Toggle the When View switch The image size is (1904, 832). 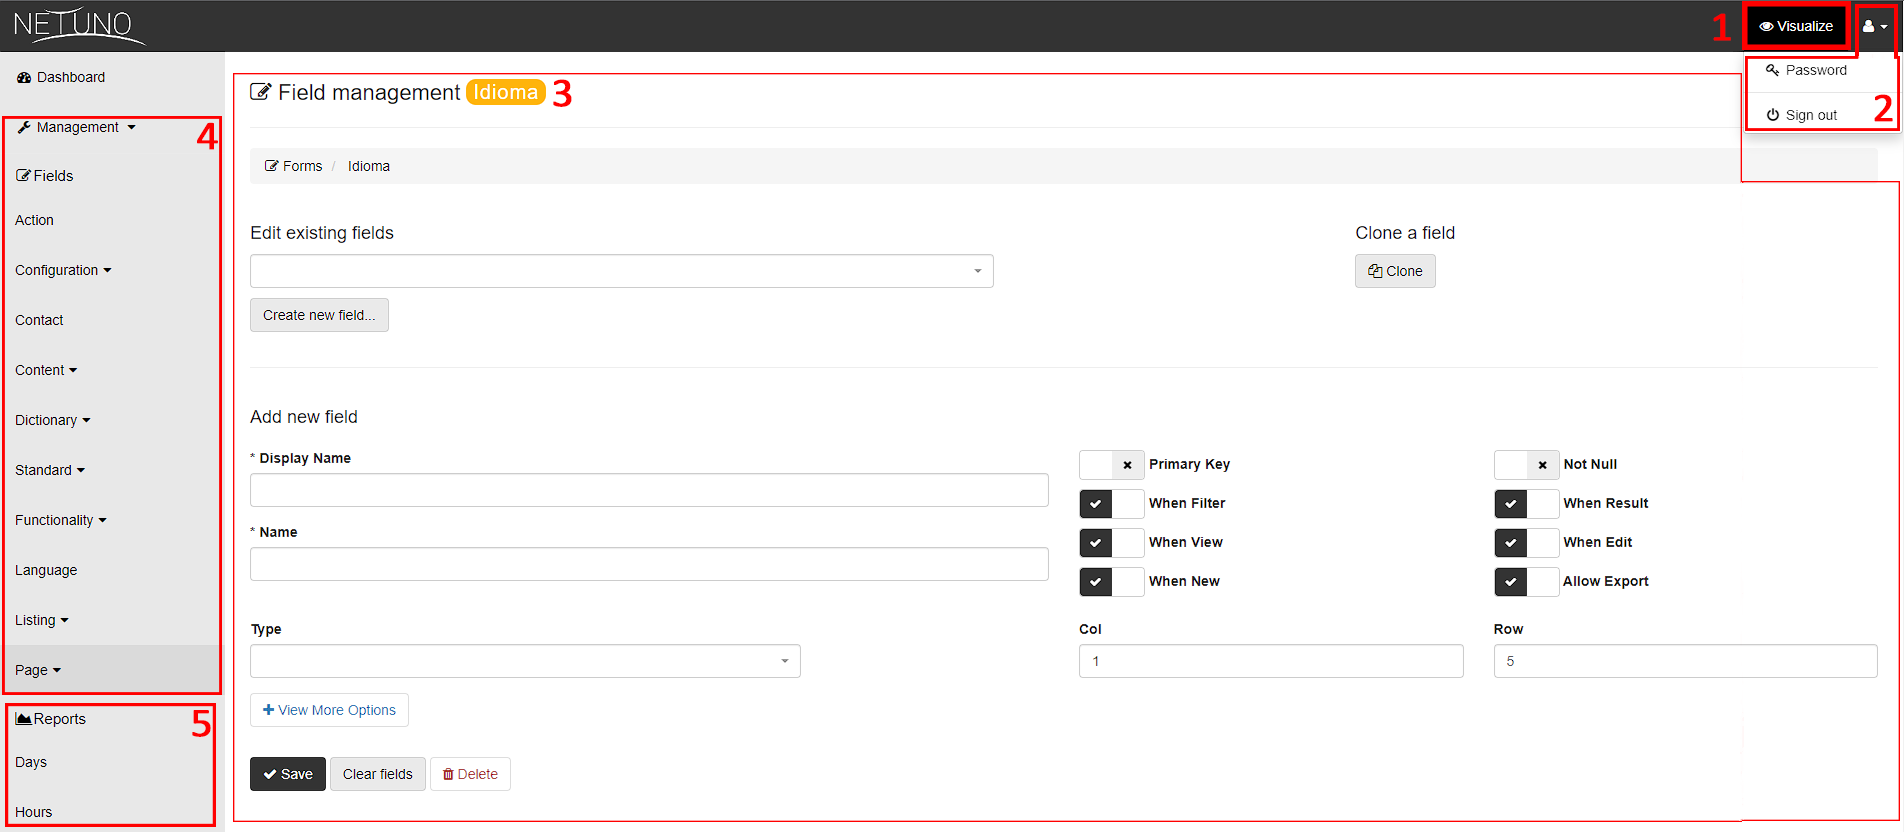pyautogui.click(x=1111, y=543)
